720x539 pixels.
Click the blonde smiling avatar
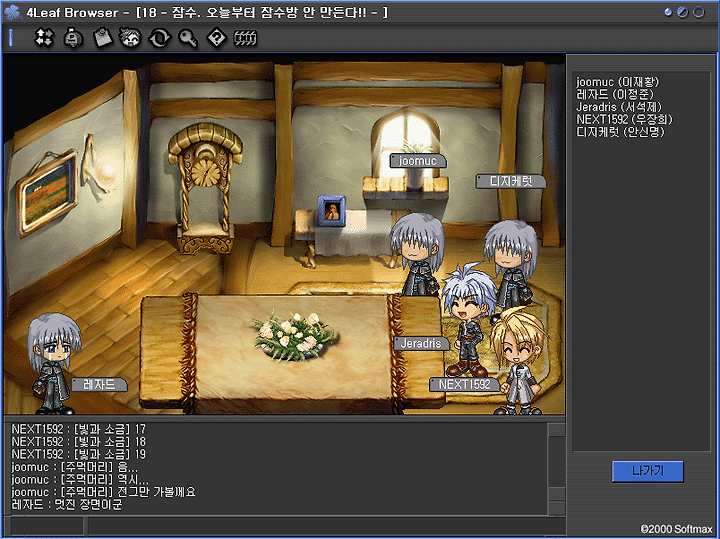pyautogui.click(x=520, y=360)
